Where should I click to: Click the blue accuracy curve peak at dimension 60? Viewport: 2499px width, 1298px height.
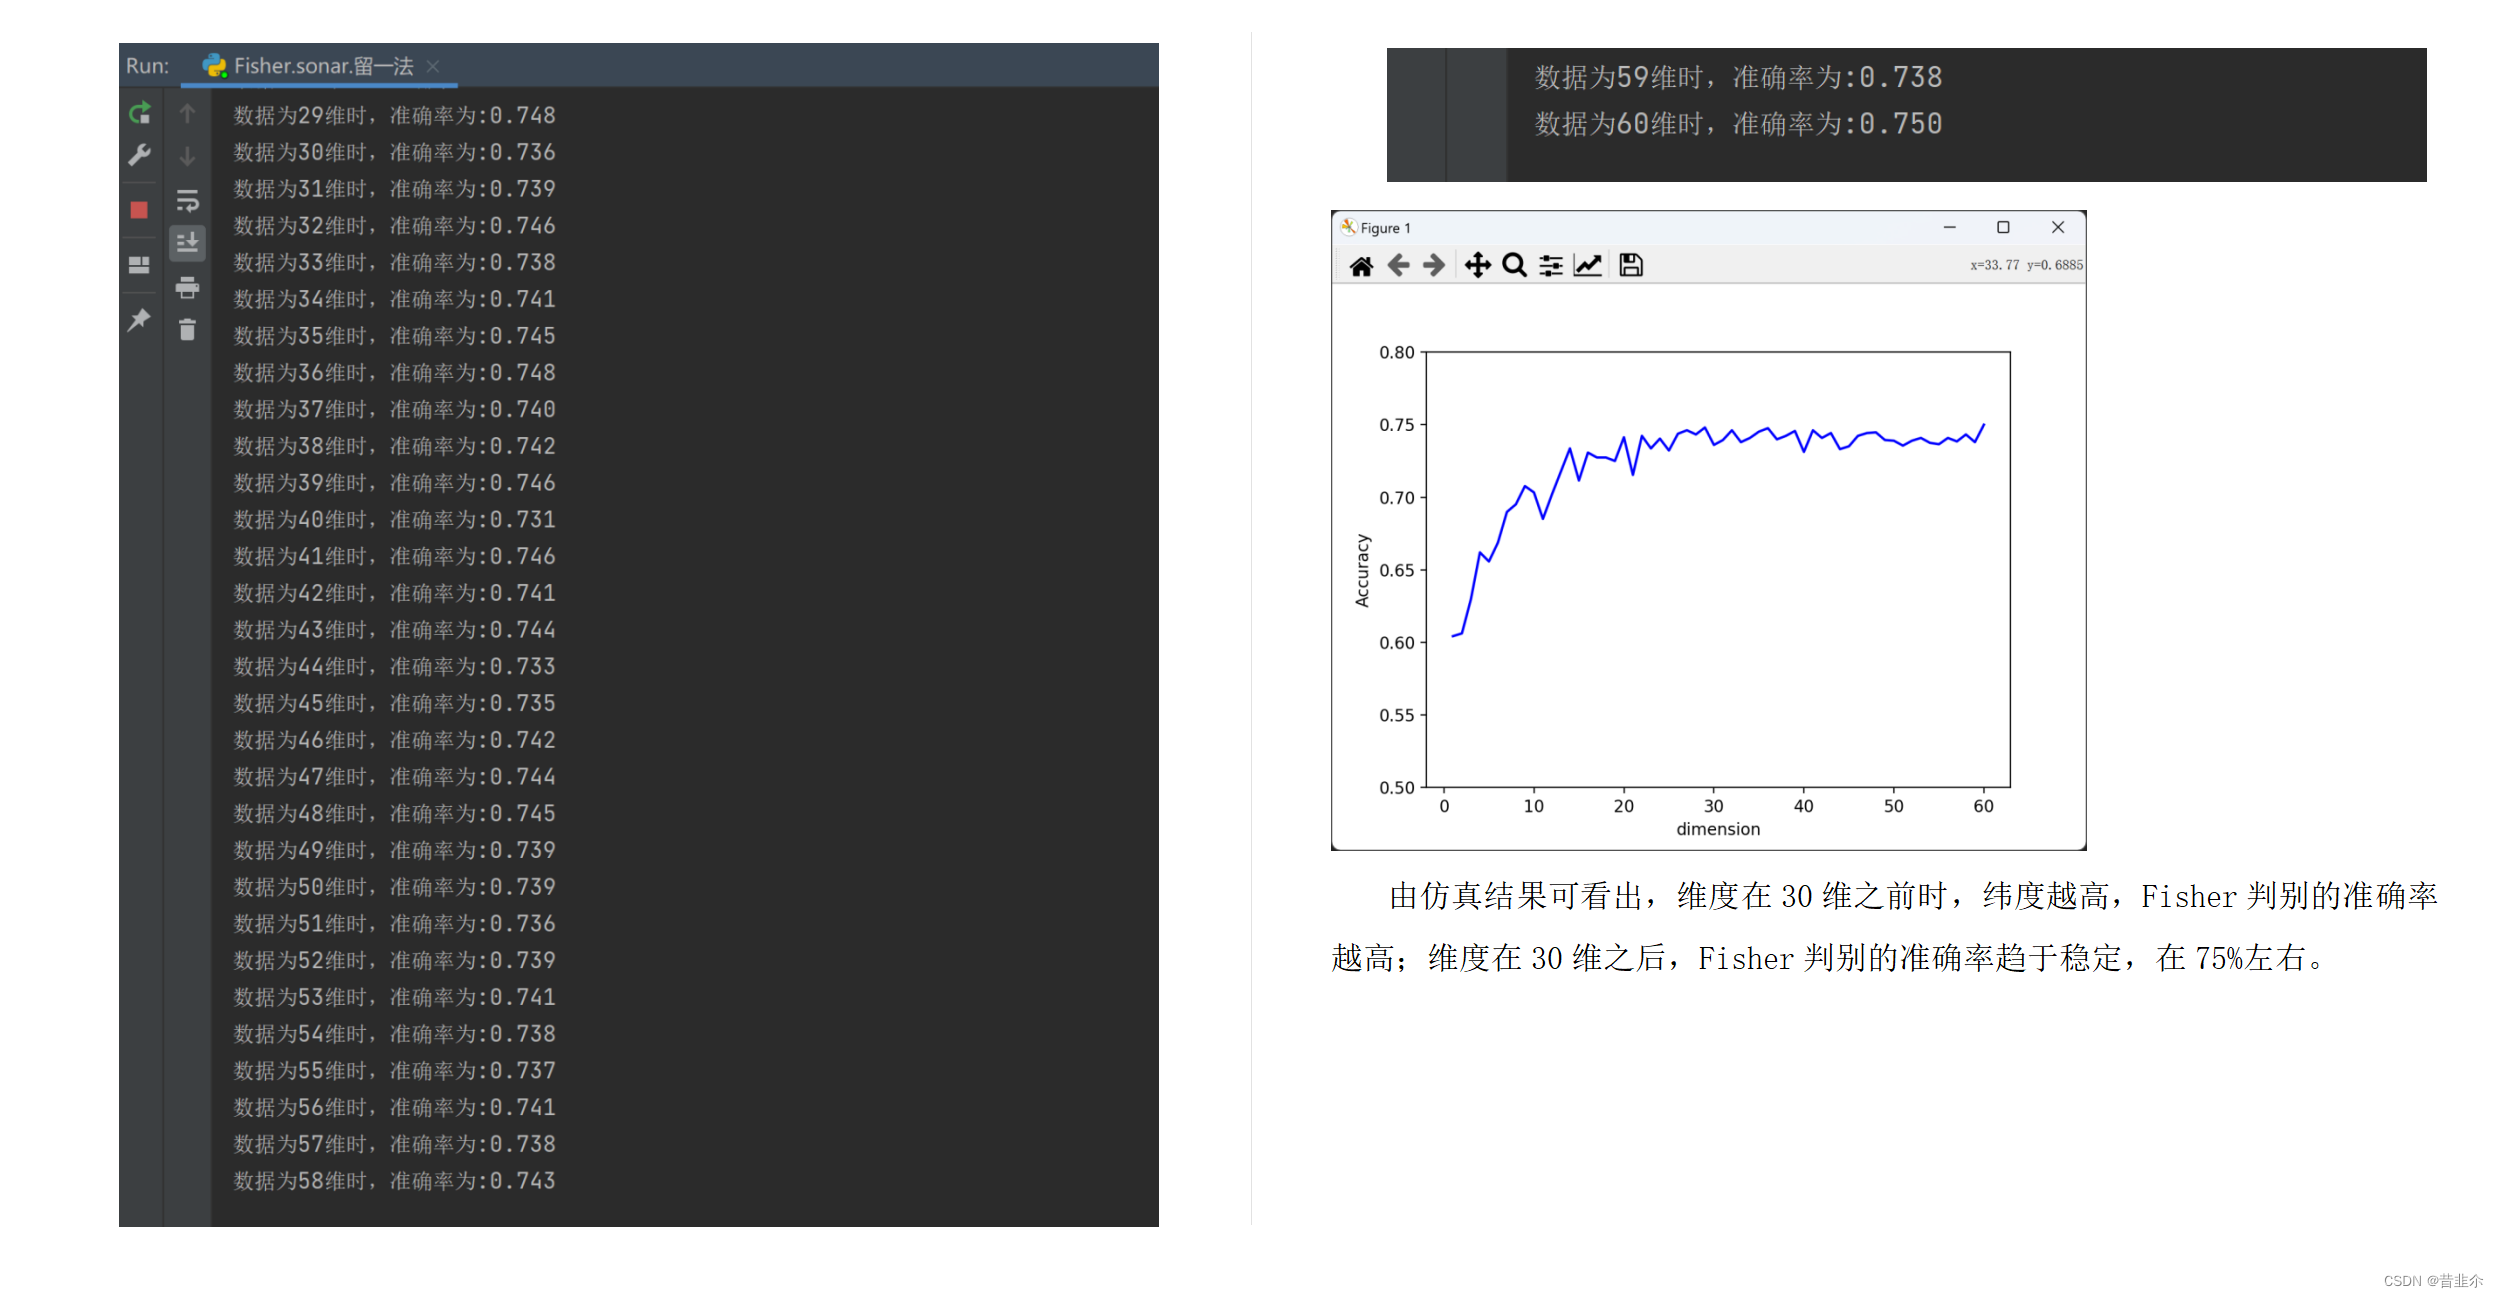(x=1984, y=425)
